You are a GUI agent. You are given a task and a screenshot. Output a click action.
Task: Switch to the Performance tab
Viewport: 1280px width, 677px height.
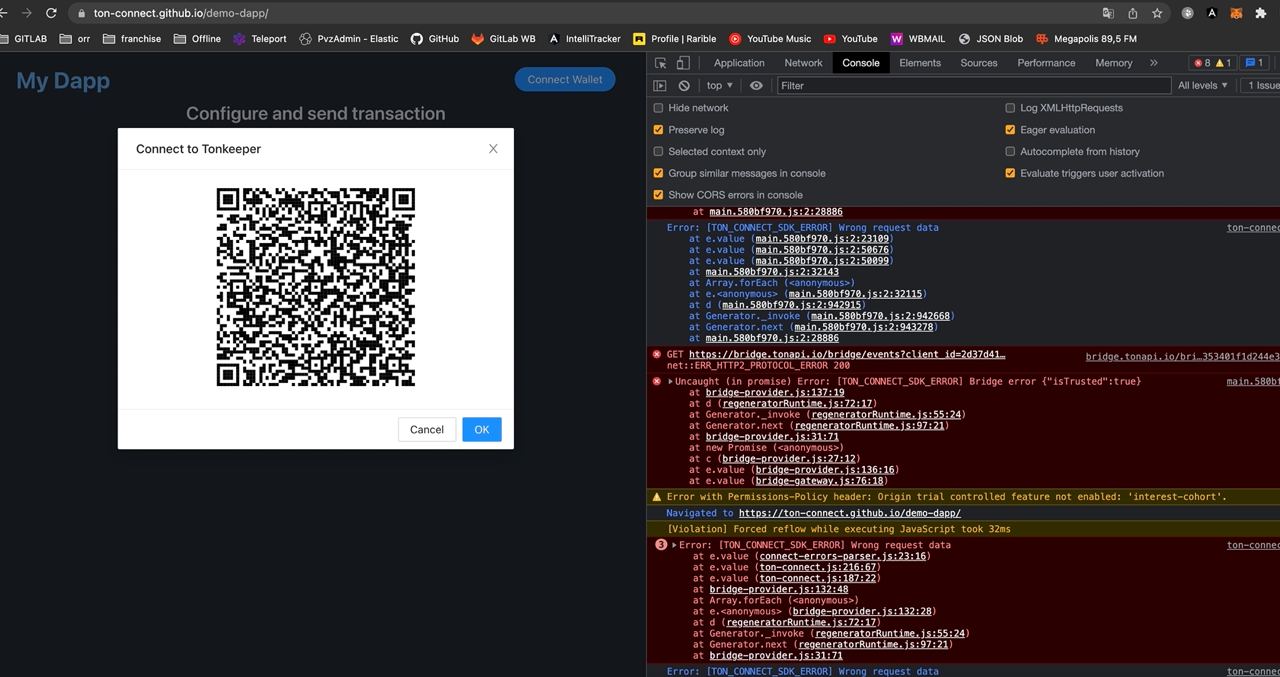(x=1046, y=63)
